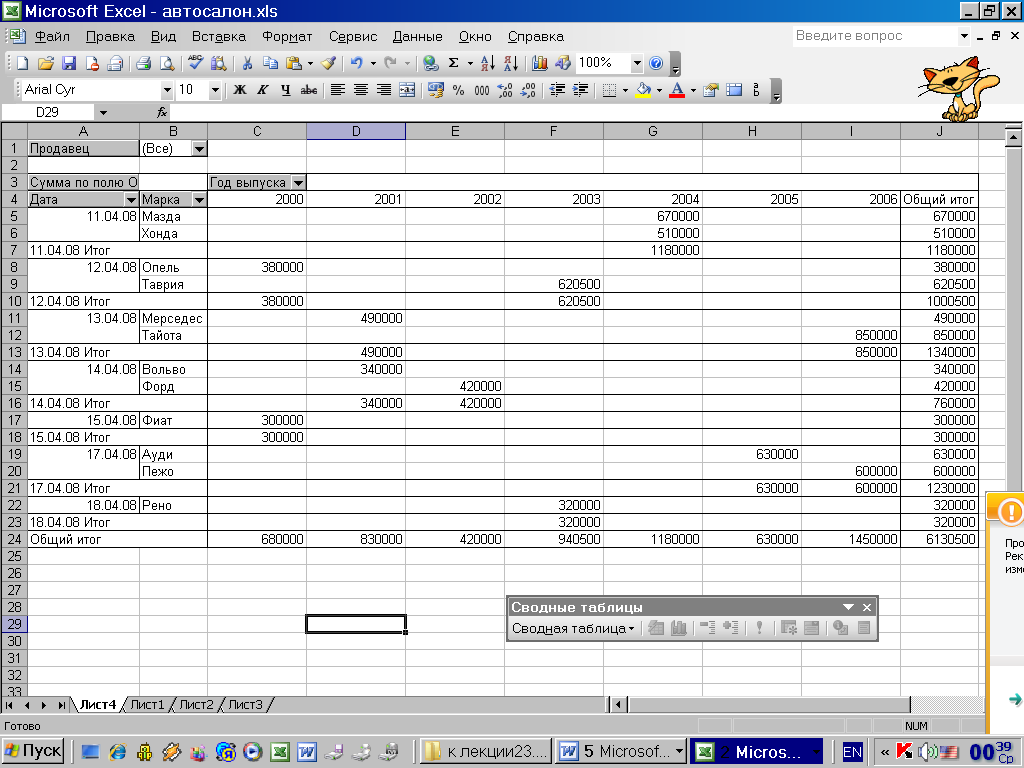
Task: Open print preview
Action: (x=167, y=63)
